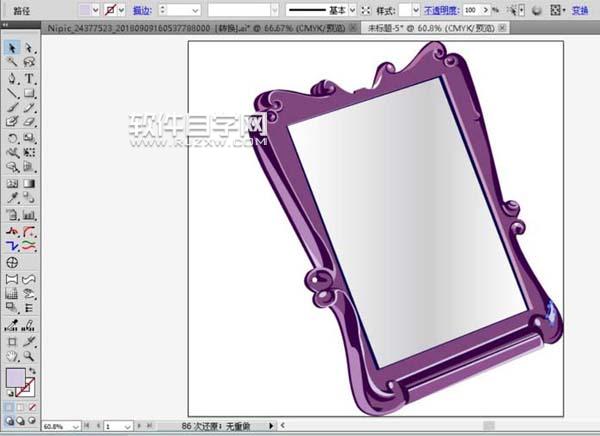Open the stroke color dropdown in control bar
The height and width of the screenshot is (436, 600).
[x=122, y=10]
